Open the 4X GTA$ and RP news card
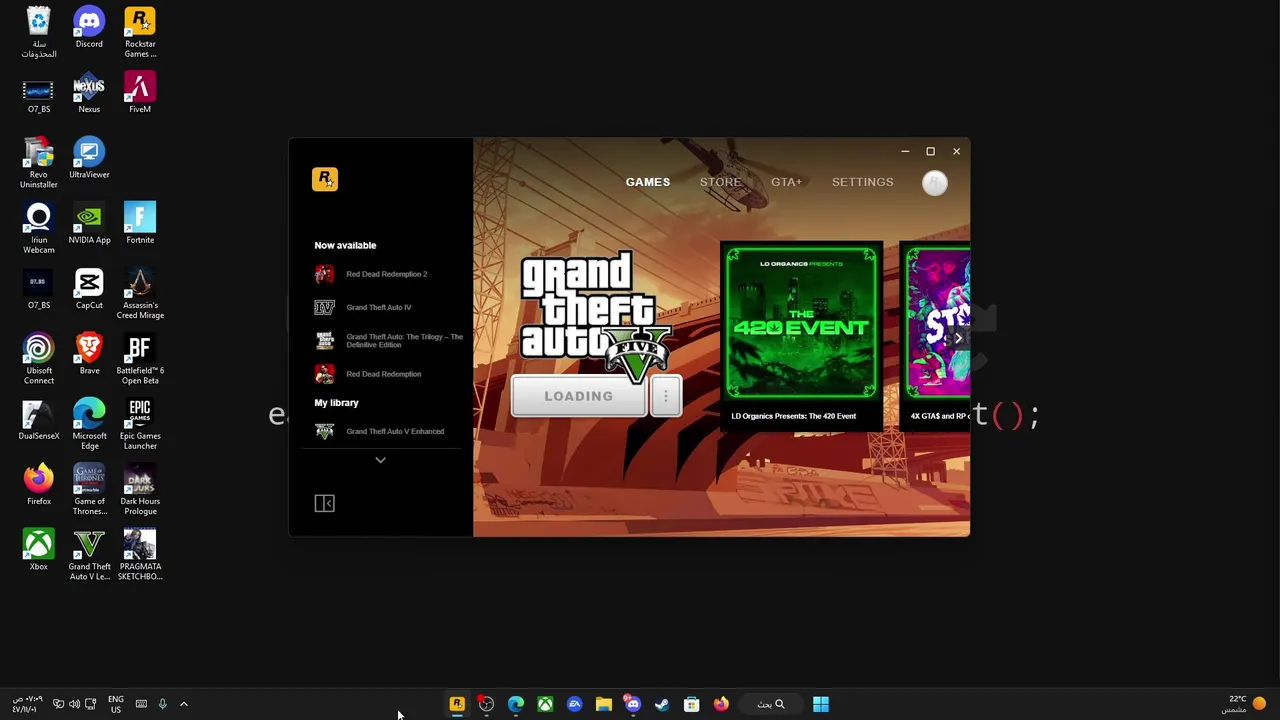The height and width of the screenshot is (720, 1280). click(x=937, y=335)
